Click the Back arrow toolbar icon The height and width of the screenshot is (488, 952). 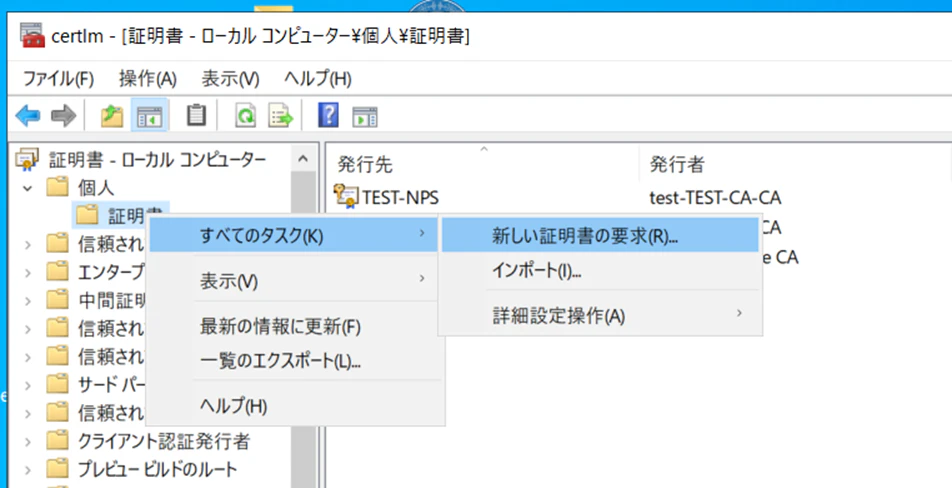pos(27,115)
